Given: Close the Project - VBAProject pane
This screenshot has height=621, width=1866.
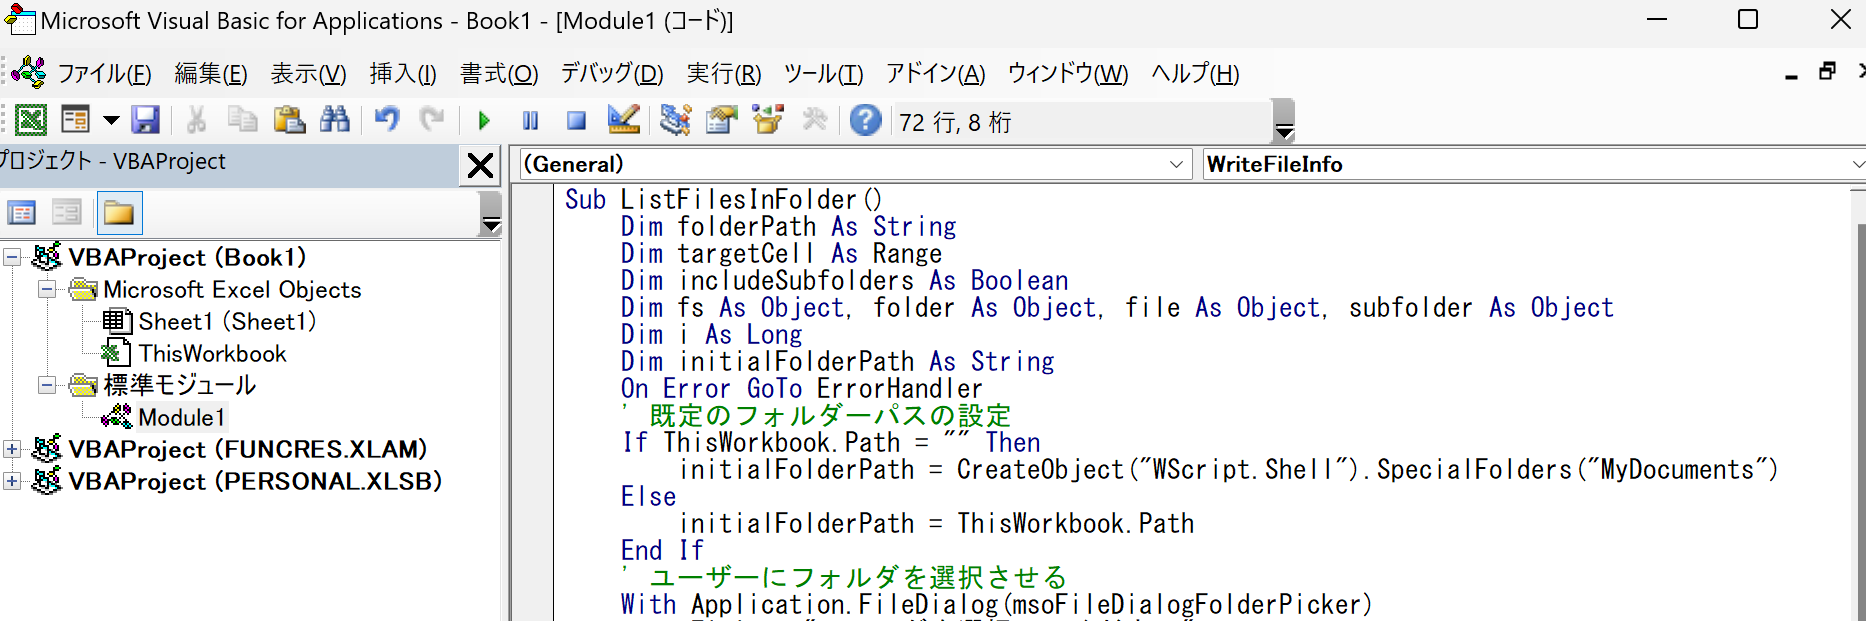Looking at the screenshot, I should pyautogui.click(x=480, y=165).
